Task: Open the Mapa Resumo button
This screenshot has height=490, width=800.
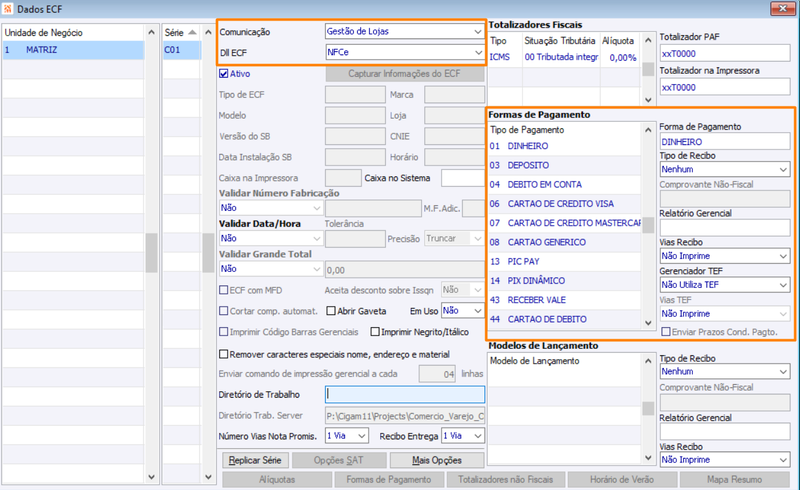Action: coord(735,480)
